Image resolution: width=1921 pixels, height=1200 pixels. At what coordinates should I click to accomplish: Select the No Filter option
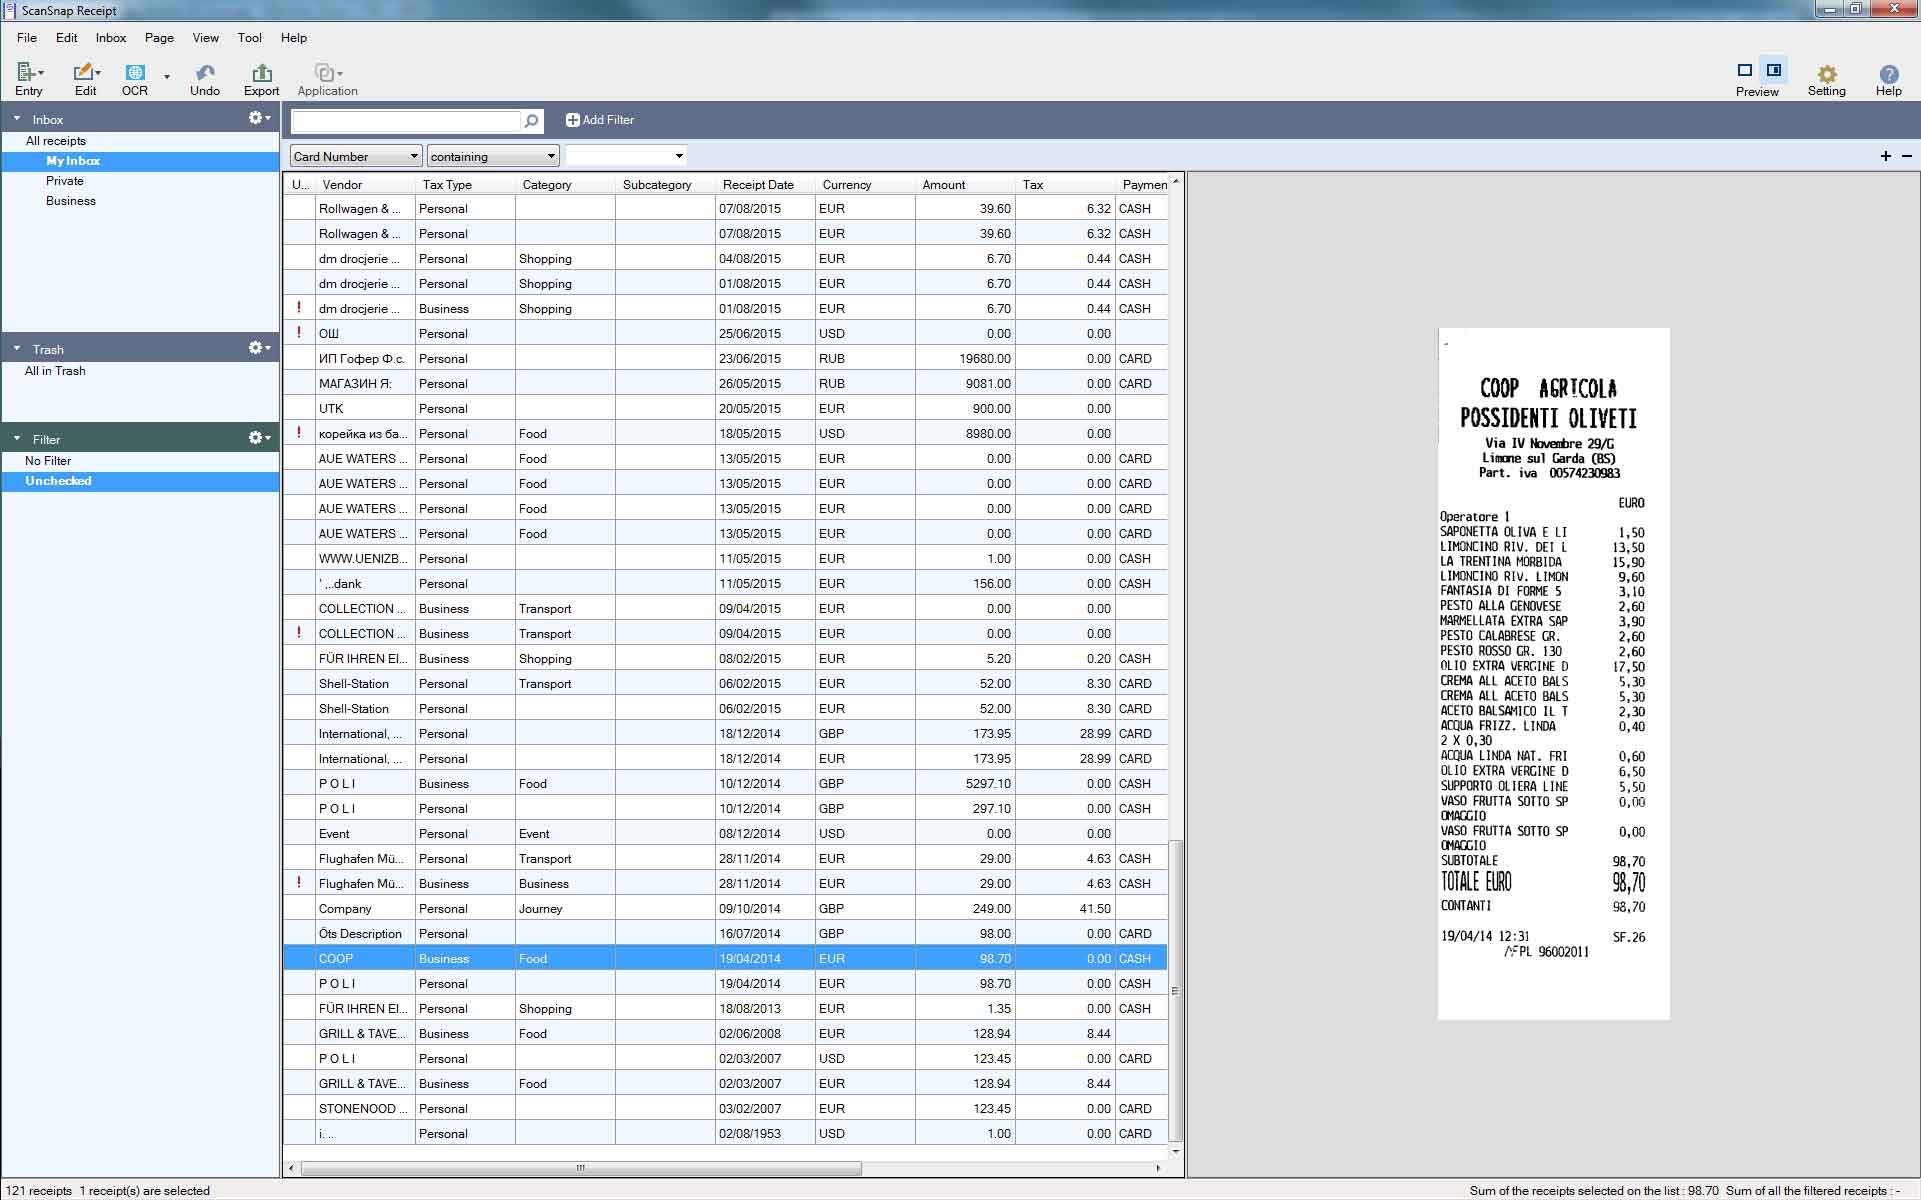tap(48, 461)
